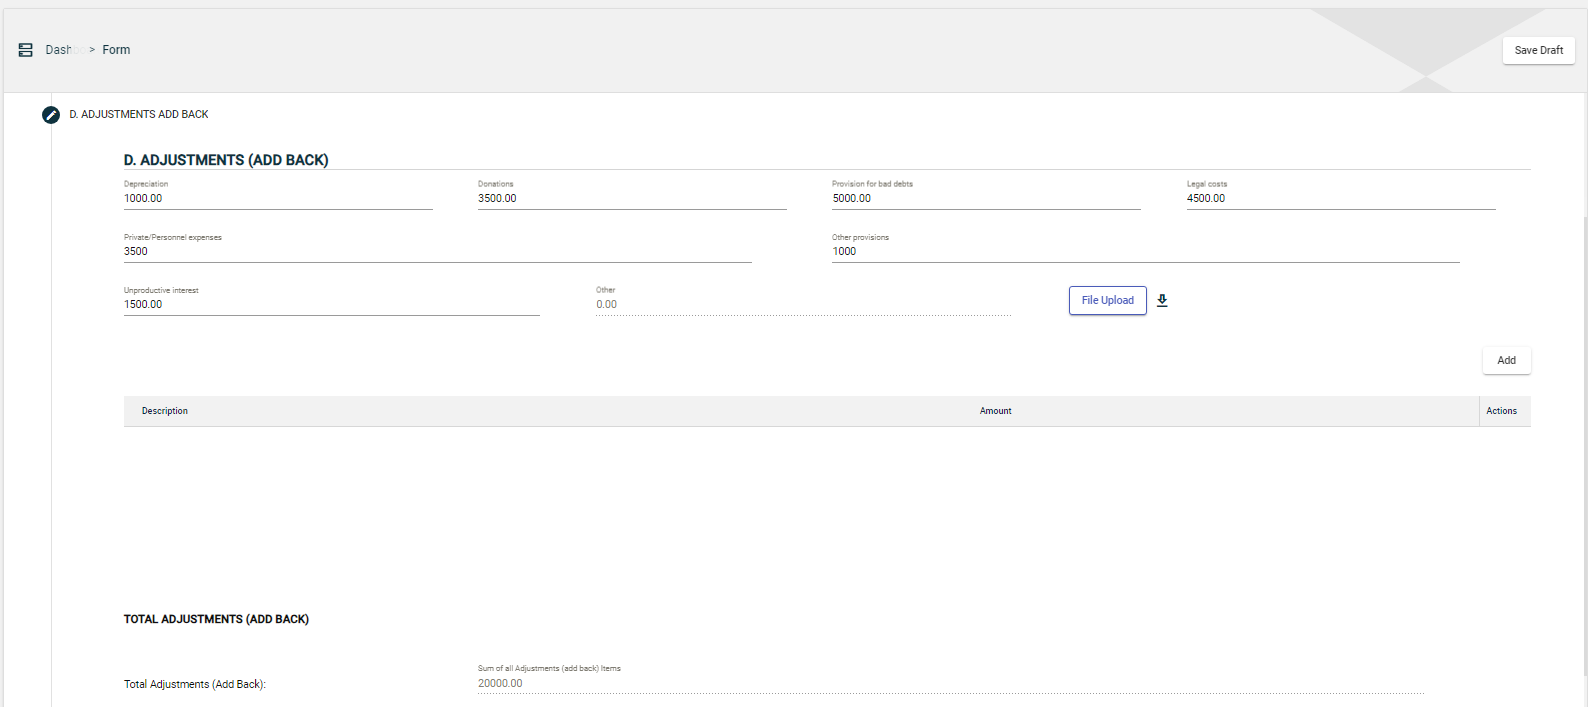Click the File Upload button
This screenshot has height=707, width=1588.
click(x=1107, y=300)
